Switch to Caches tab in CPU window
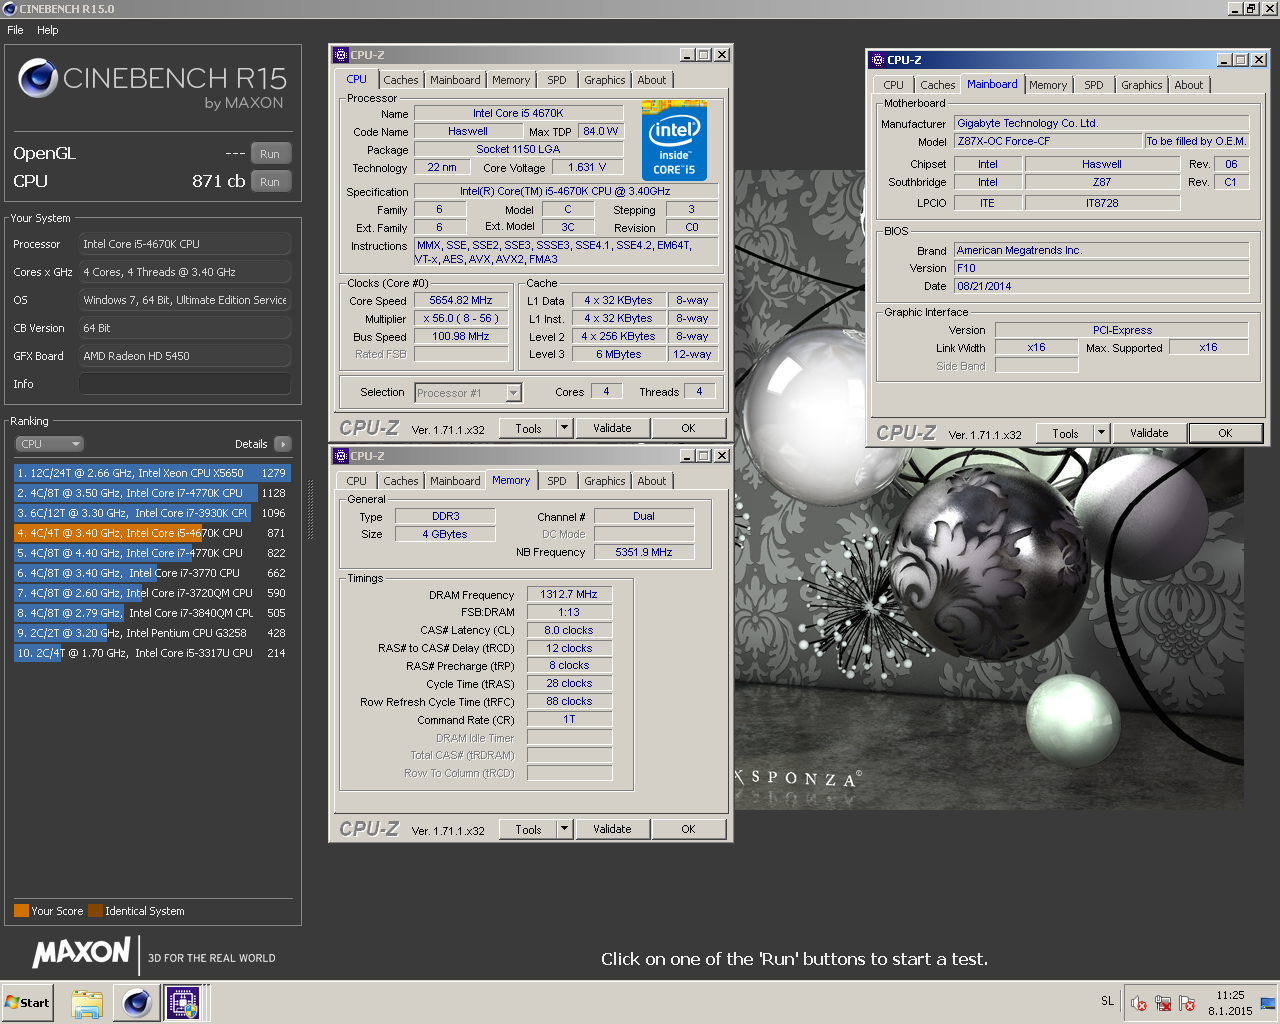1280x1024 pixels. [x=401, y=80]
